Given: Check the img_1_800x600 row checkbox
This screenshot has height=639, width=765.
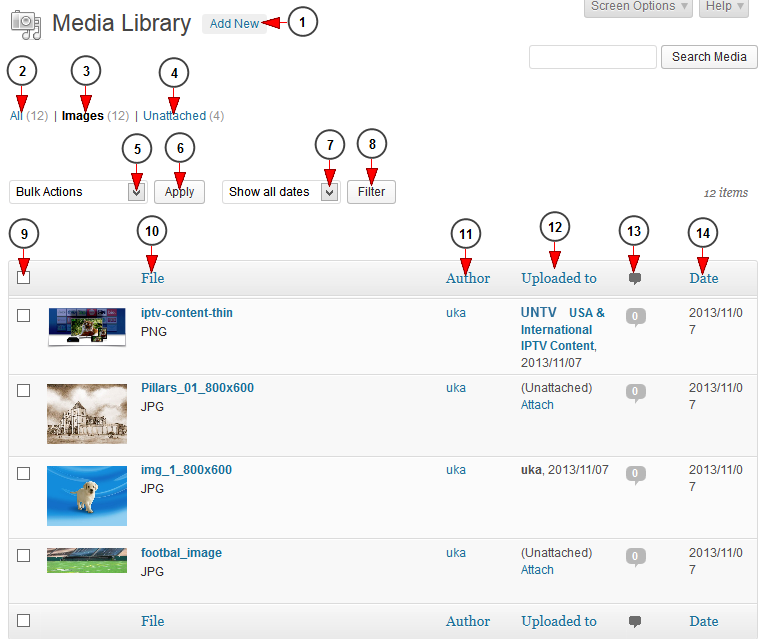Looking at the screenshot, I should (23, 474).
